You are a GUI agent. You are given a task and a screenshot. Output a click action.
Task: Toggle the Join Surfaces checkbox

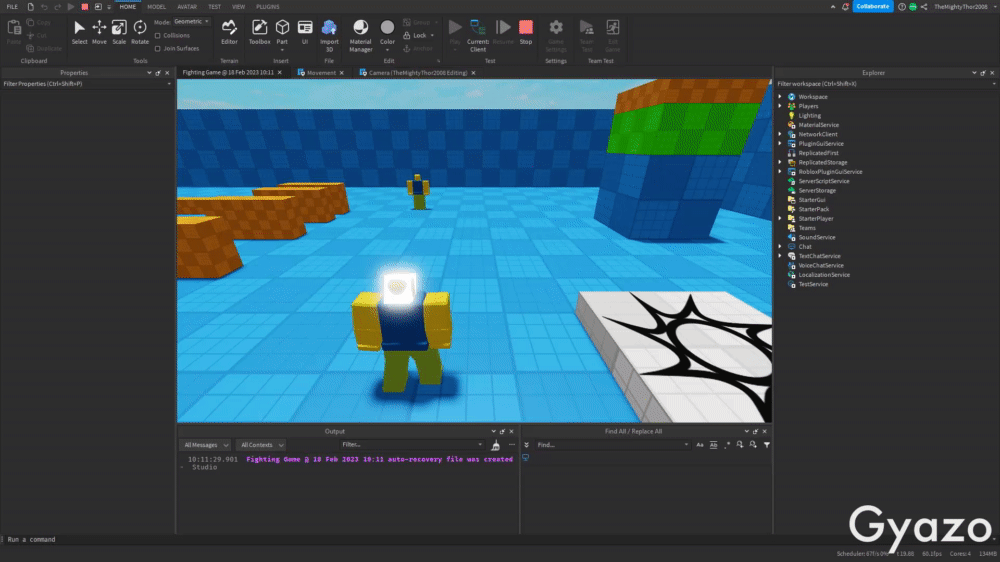(158, 48)
